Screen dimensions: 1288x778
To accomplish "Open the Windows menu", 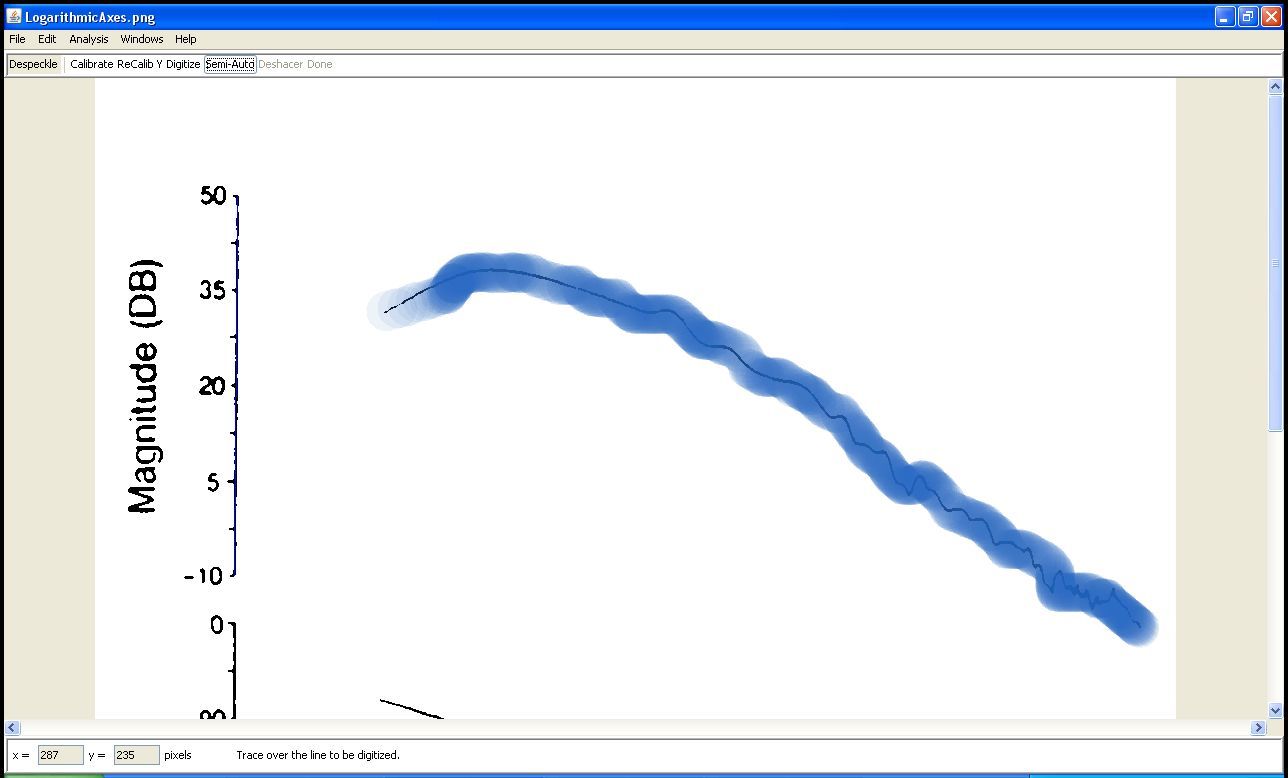I will (x=142, y=39).
